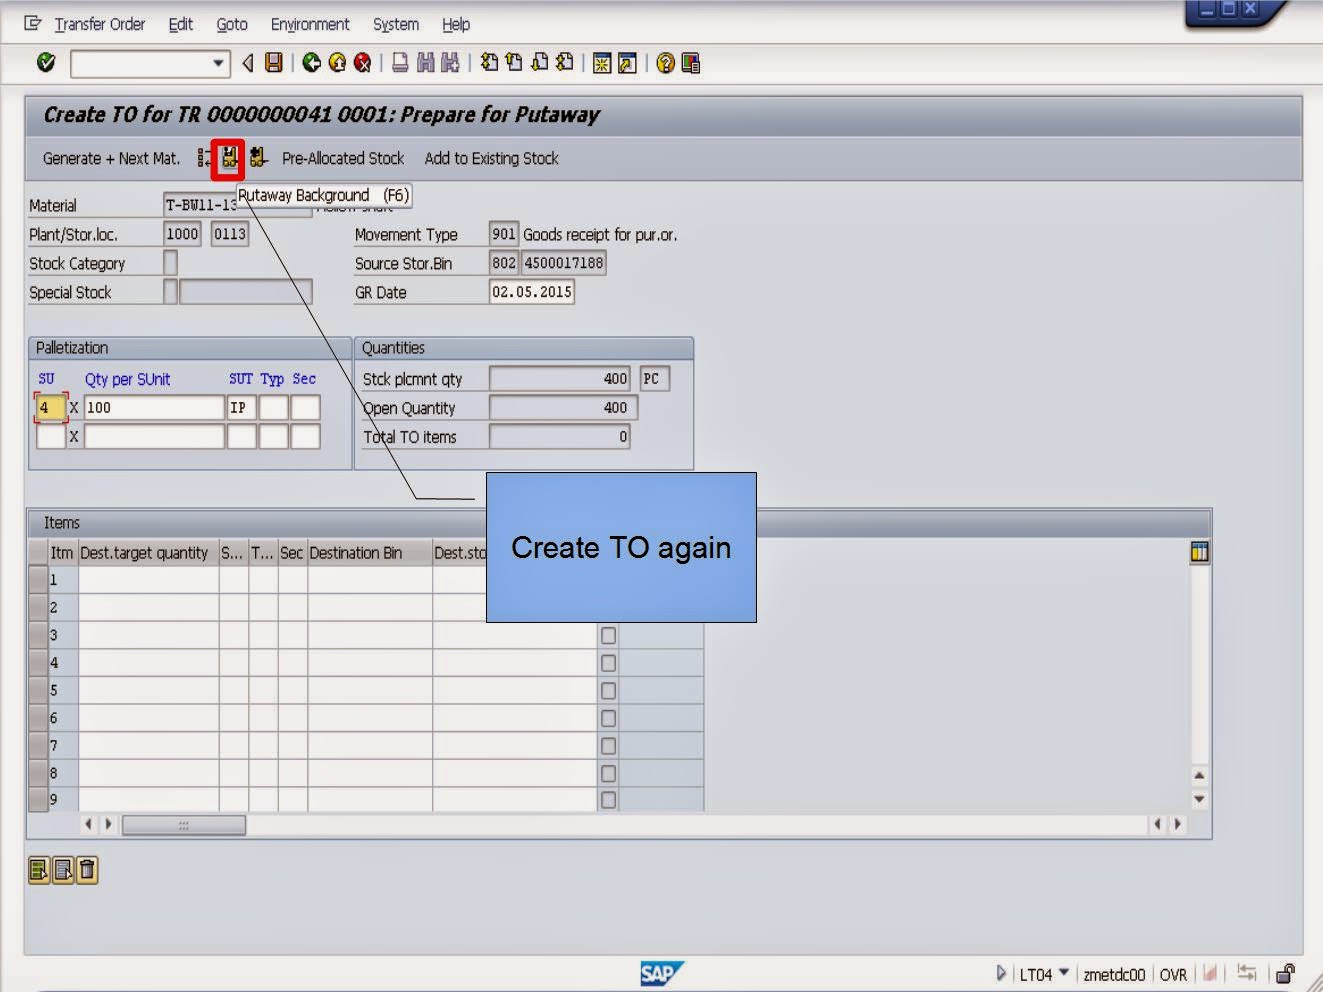This screenshot has width=1323, height=992.
Task: Click OVR indicator in status bar
Action: [1173, 974]
